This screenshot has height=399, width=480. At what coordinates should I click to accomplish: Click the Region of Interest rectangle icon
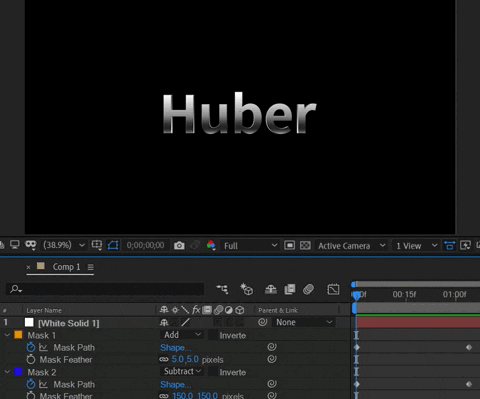tap(289, 246)
